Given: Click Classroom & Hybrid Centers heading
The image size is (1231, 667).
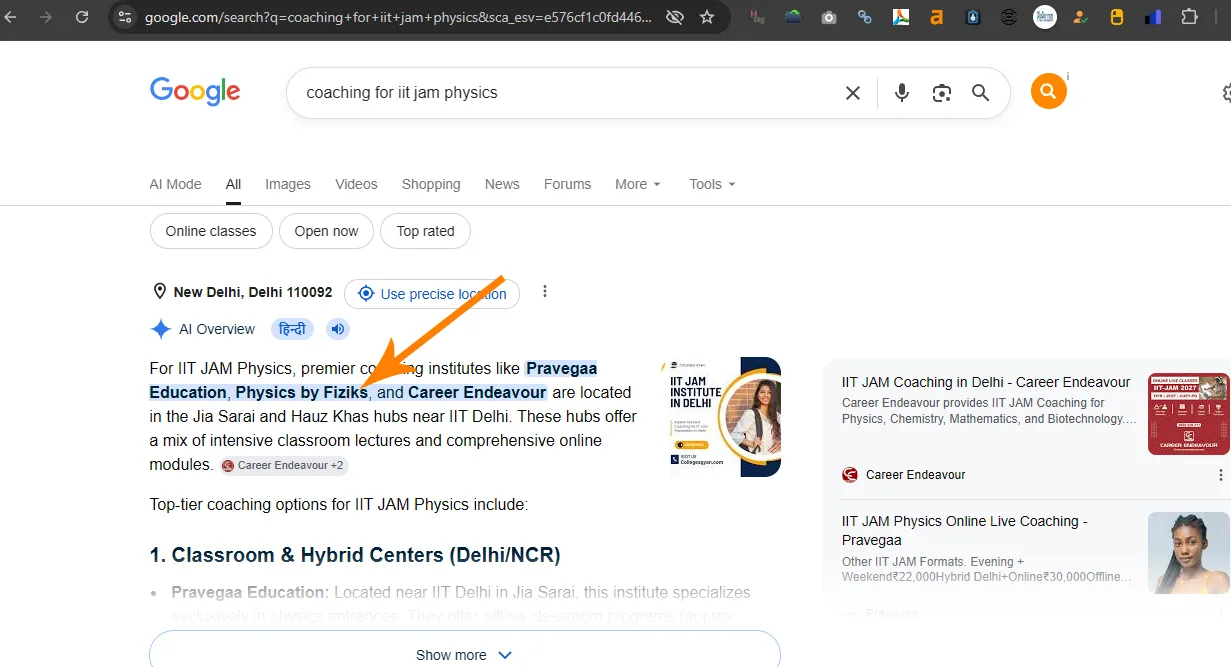Looking at the screenshot, I should coord(355,555).
